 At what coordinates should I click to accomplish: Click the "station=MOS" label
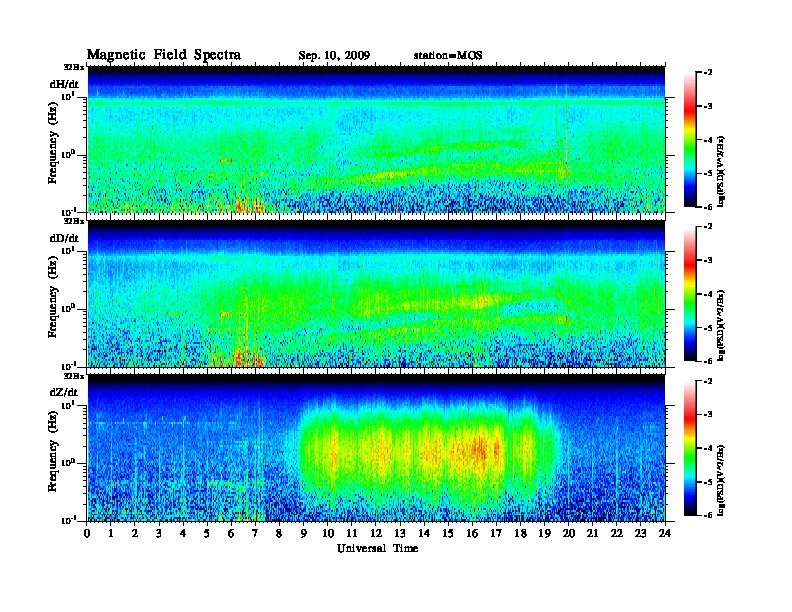point(448,56)
